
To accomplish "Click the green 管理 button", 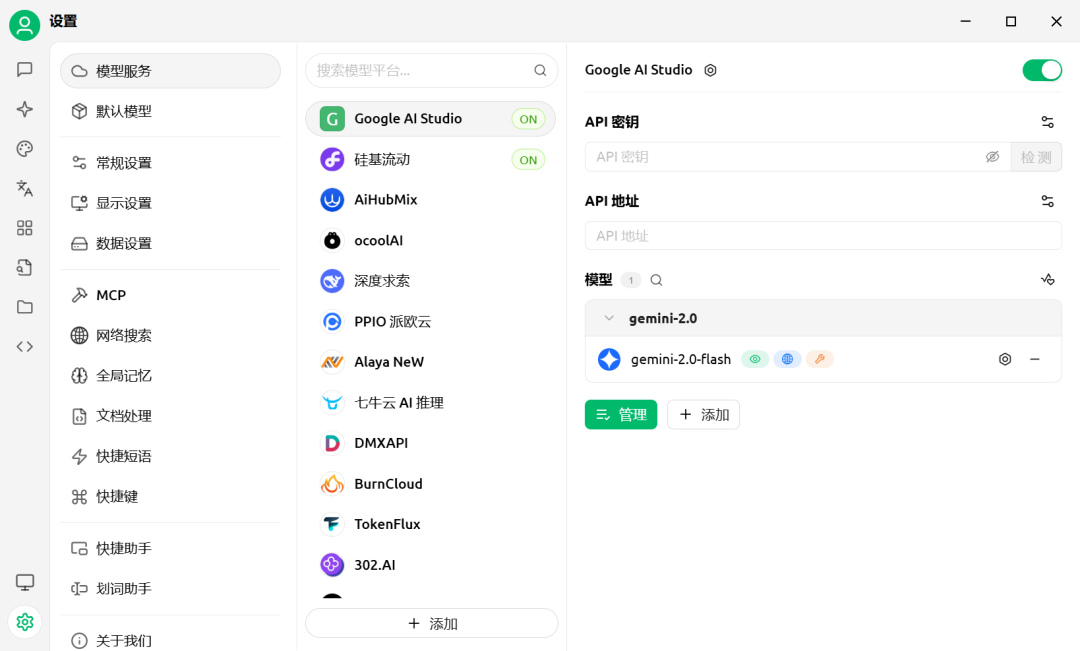I will click(x=621, y=415).
